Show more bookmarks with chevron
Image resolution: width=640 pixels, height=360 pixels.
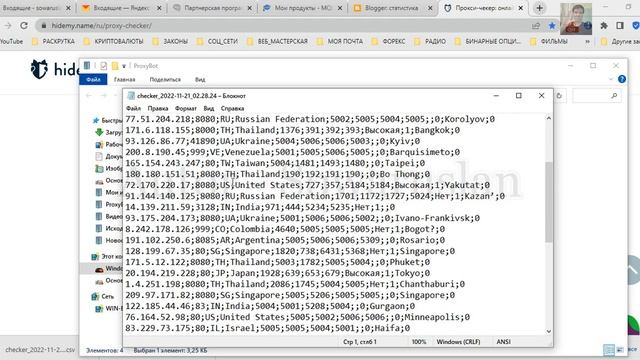click(587, 41)
